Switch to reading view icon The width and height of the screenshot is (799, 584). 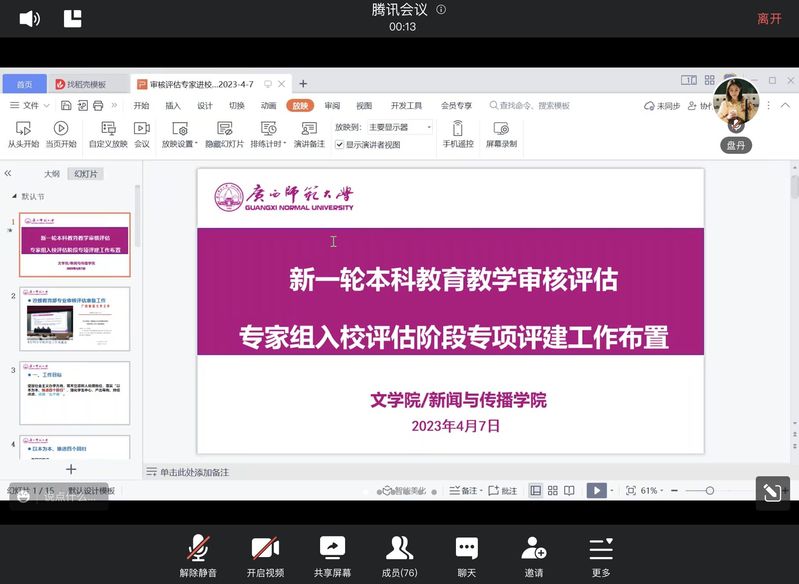569,491
